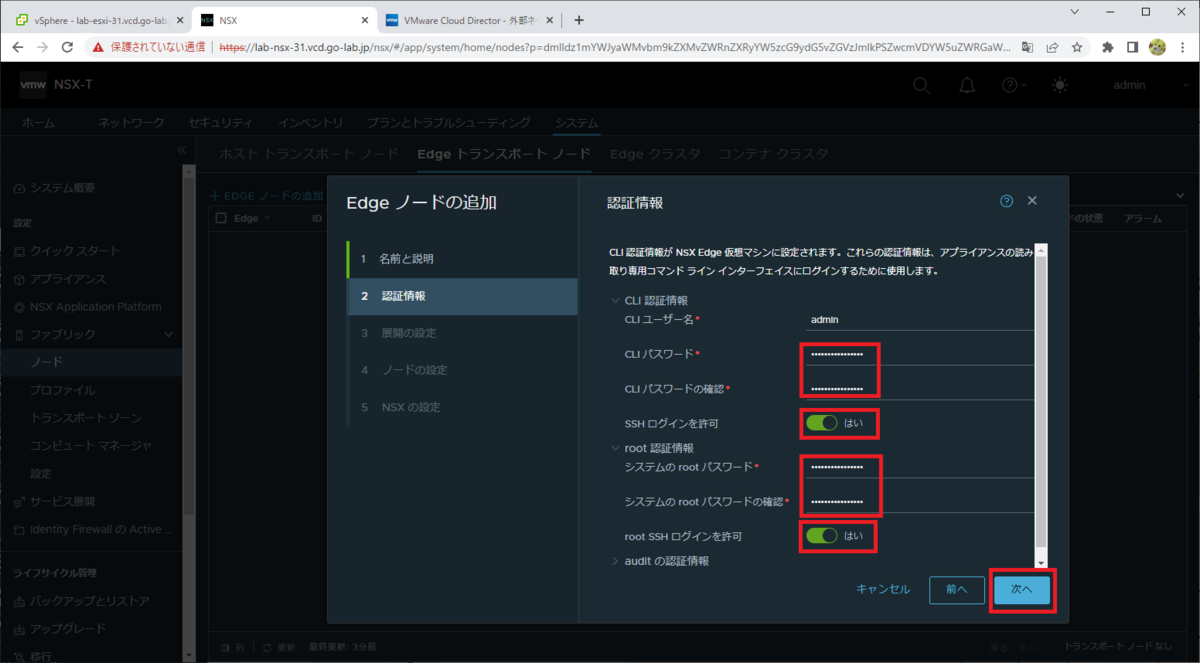This screenshot has height=663, width=1200.
Task: Click the dialog vertical scrollbar
Action: (x=1041, y=405)
